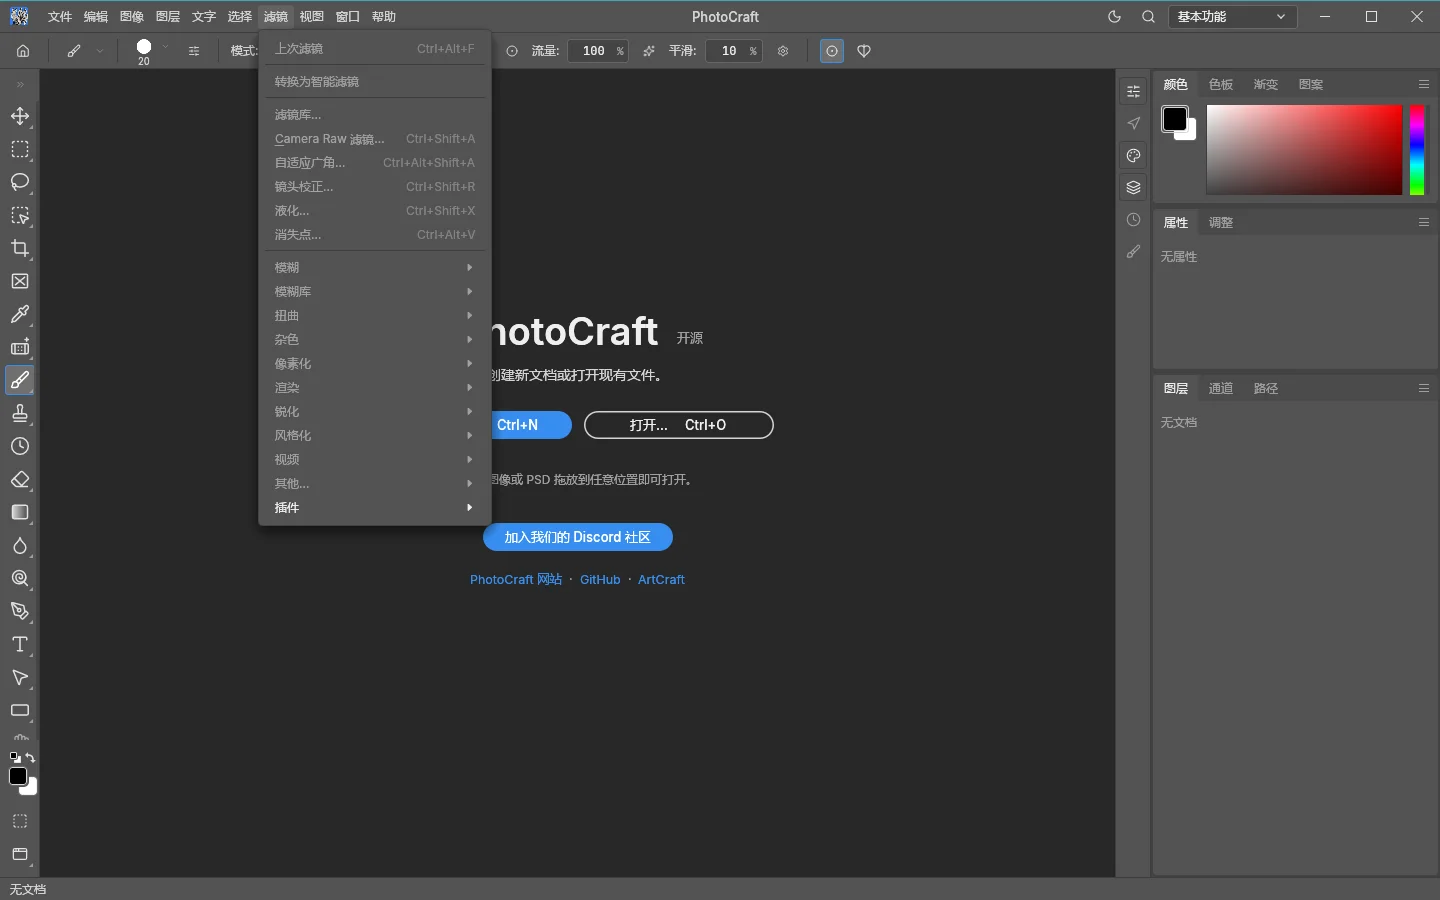Image resolution: width=1440 pixels, height=900 pixels.
Task: Select the Eraser tool
Action: (19, 479)
